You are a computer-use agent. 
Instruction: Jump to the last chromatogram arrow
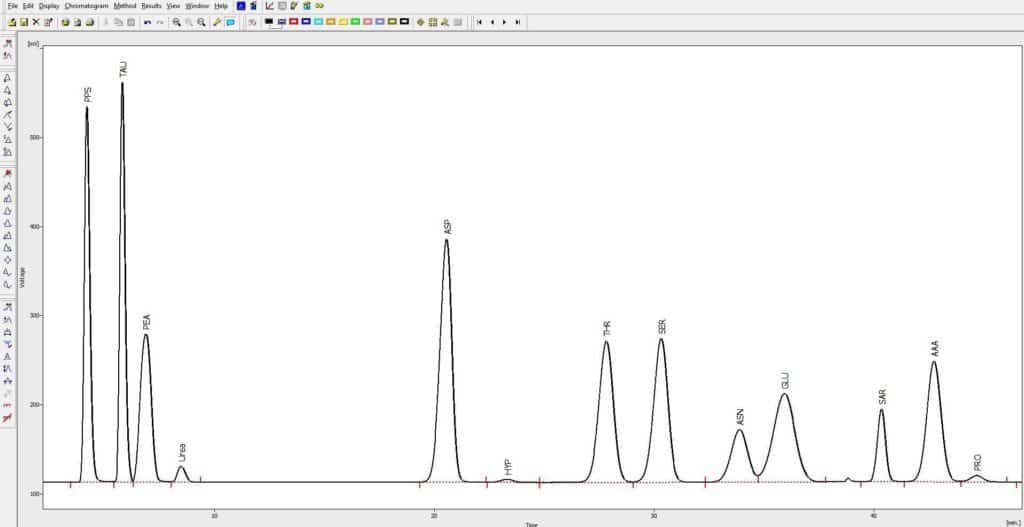coord(518,22)
